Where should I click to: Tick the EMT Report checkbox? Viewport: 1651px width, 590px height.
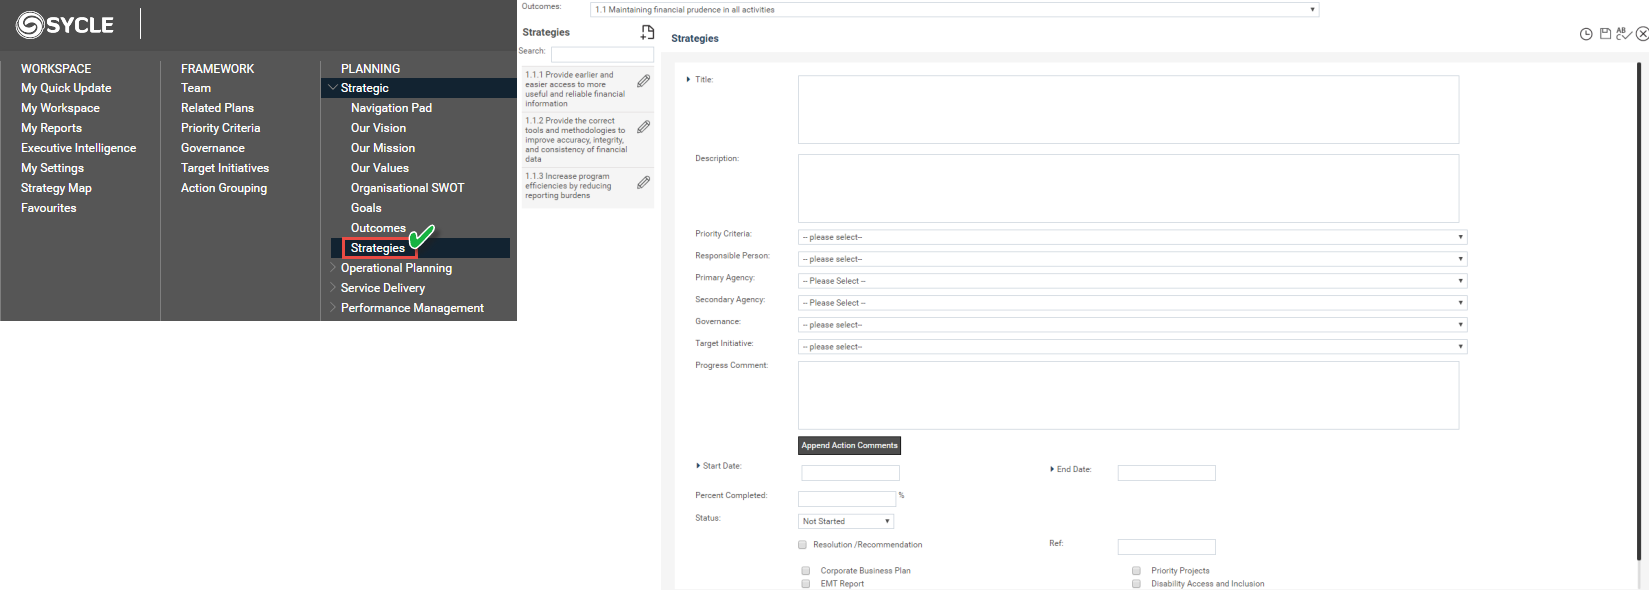point(805,584)
